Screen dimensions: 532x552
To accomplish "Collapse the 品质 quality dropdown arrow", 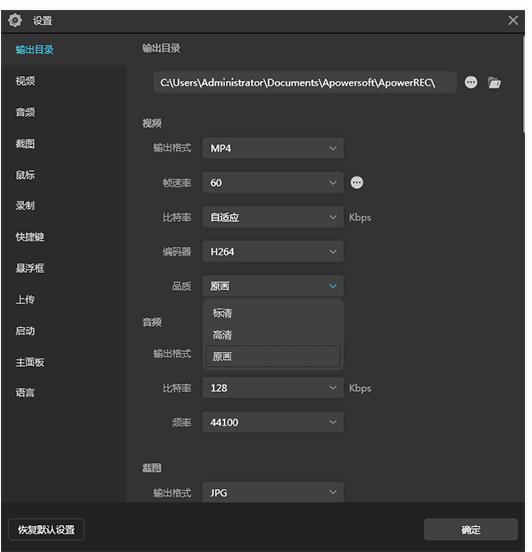I will click(x=333, y=286).
